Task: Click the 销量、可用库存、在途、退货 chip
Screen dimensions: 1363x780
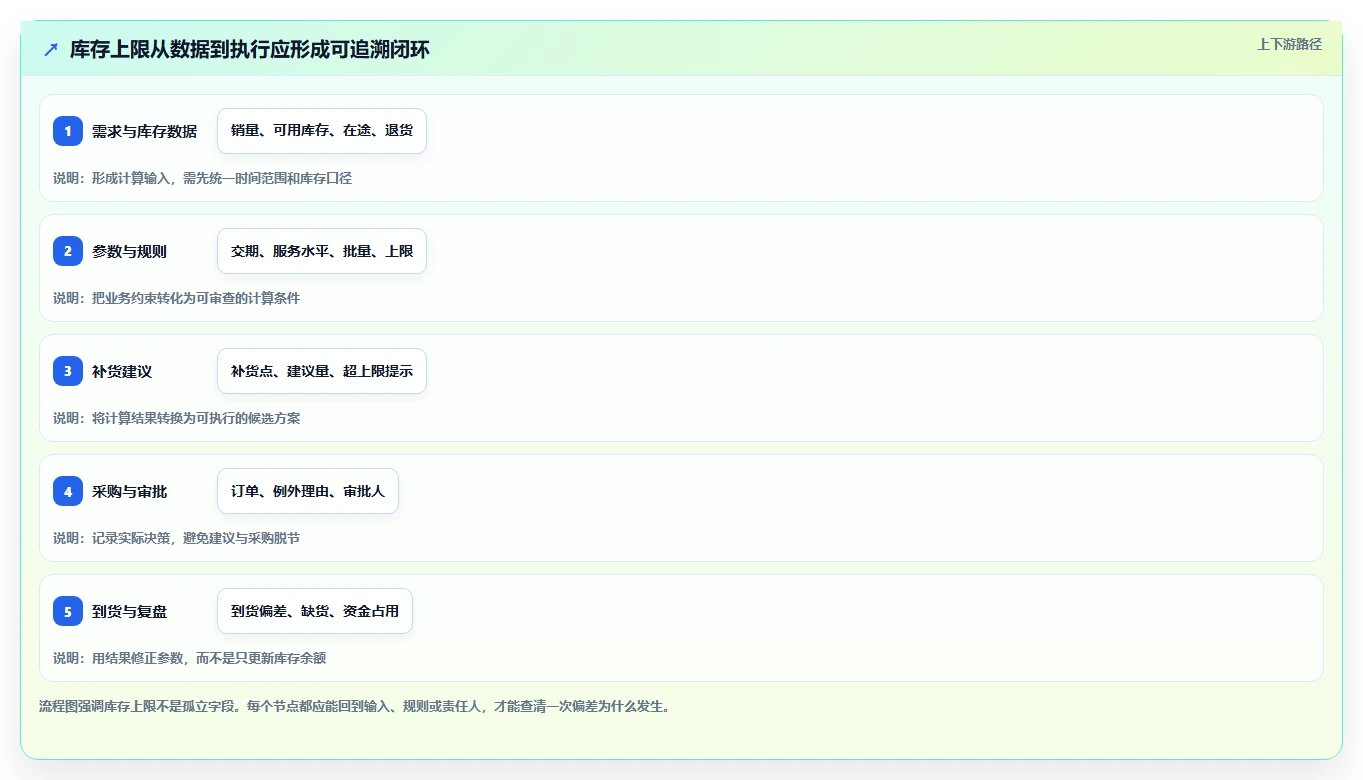Action: pos(322,131)
